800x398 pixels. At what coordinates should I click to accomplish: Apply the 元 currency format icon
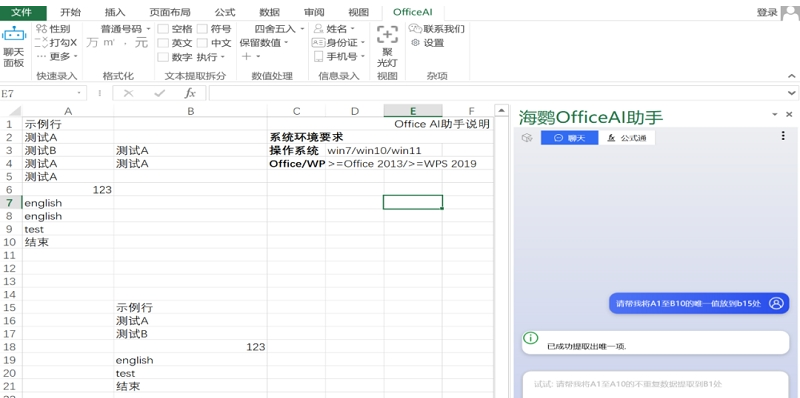pos(141,43)
